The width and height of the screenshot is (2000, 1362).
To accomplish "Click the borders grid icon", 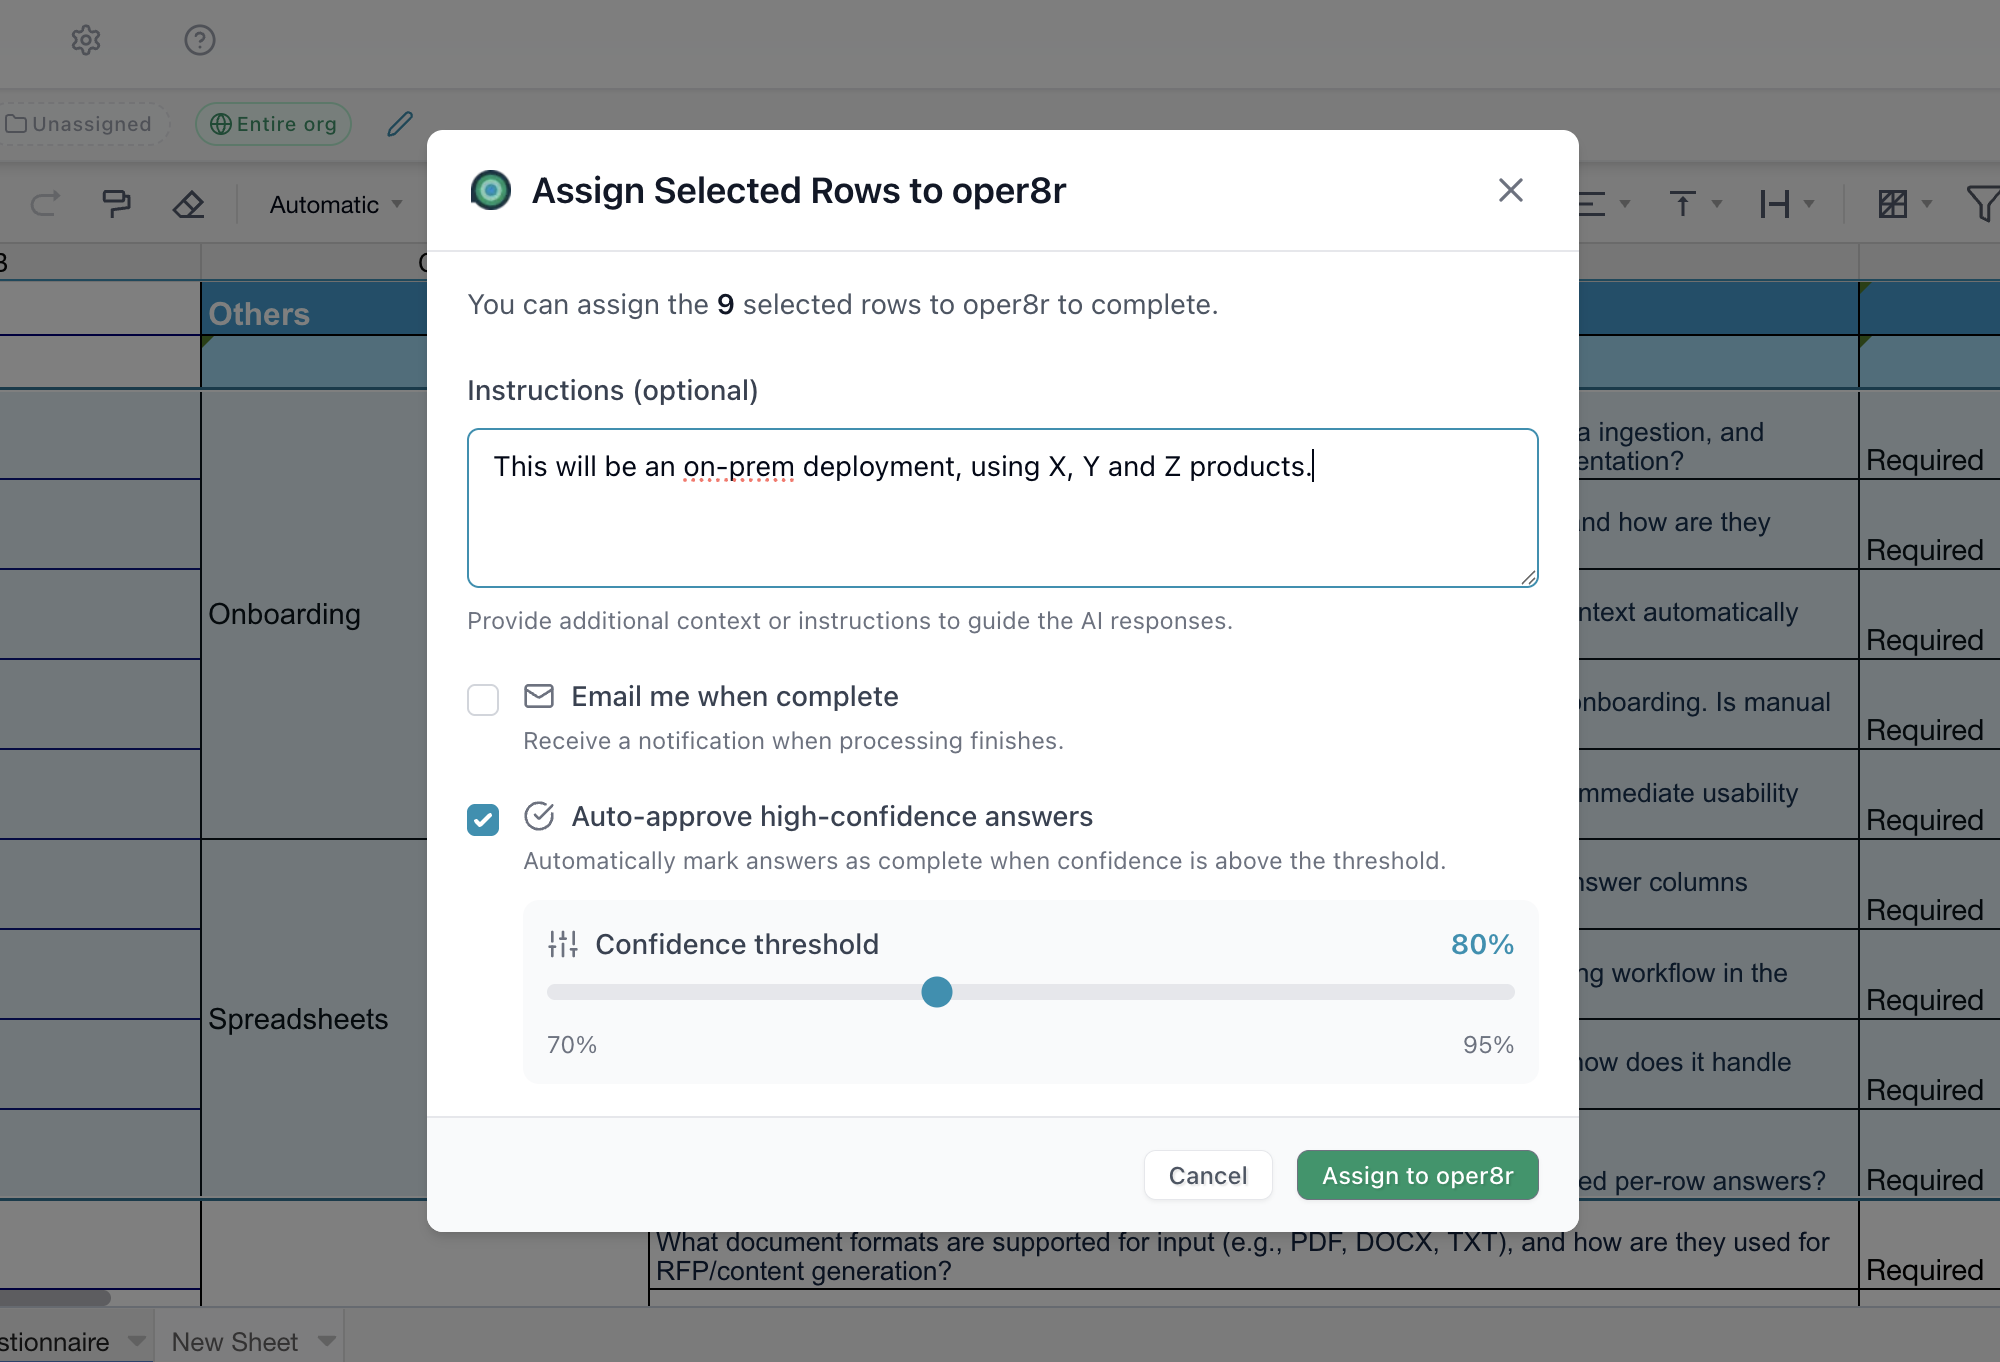I will [1895, 203].
